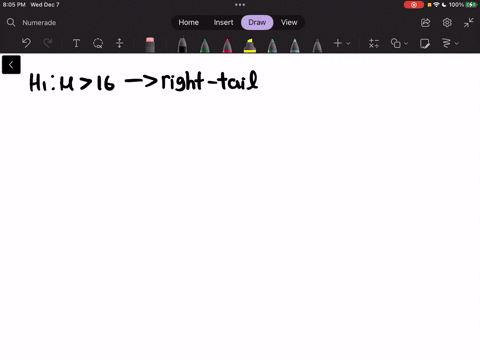Switch to the Home tab
This screenshot has height=360, width=480.
pos(188,22)
